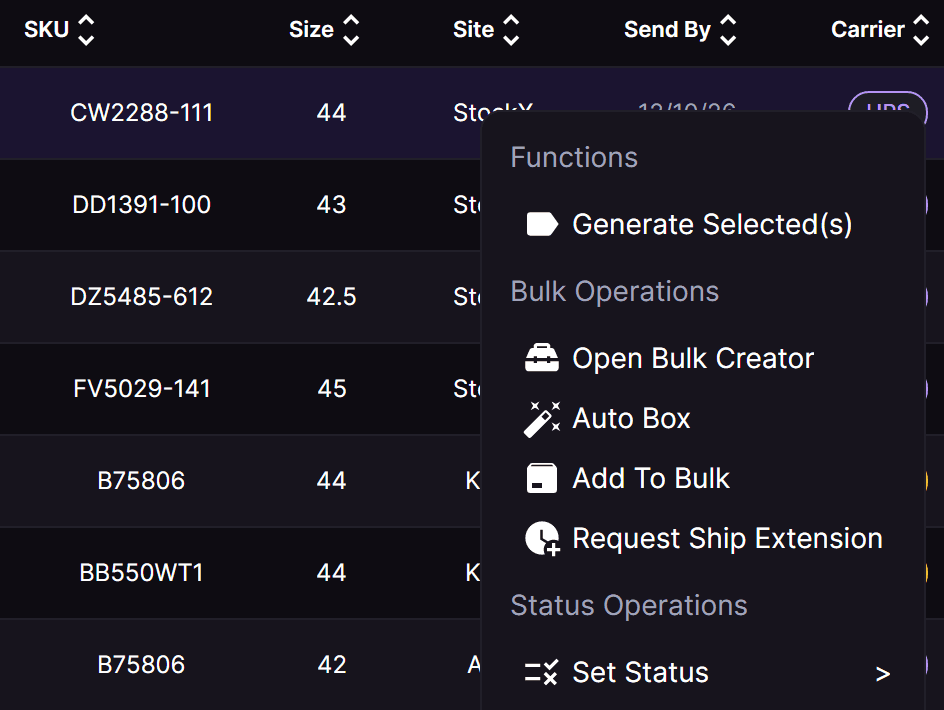Screen dimensions: 944x710
Task: Select the CW2288-111 SKU cell
Action: (x=141, y=113)
